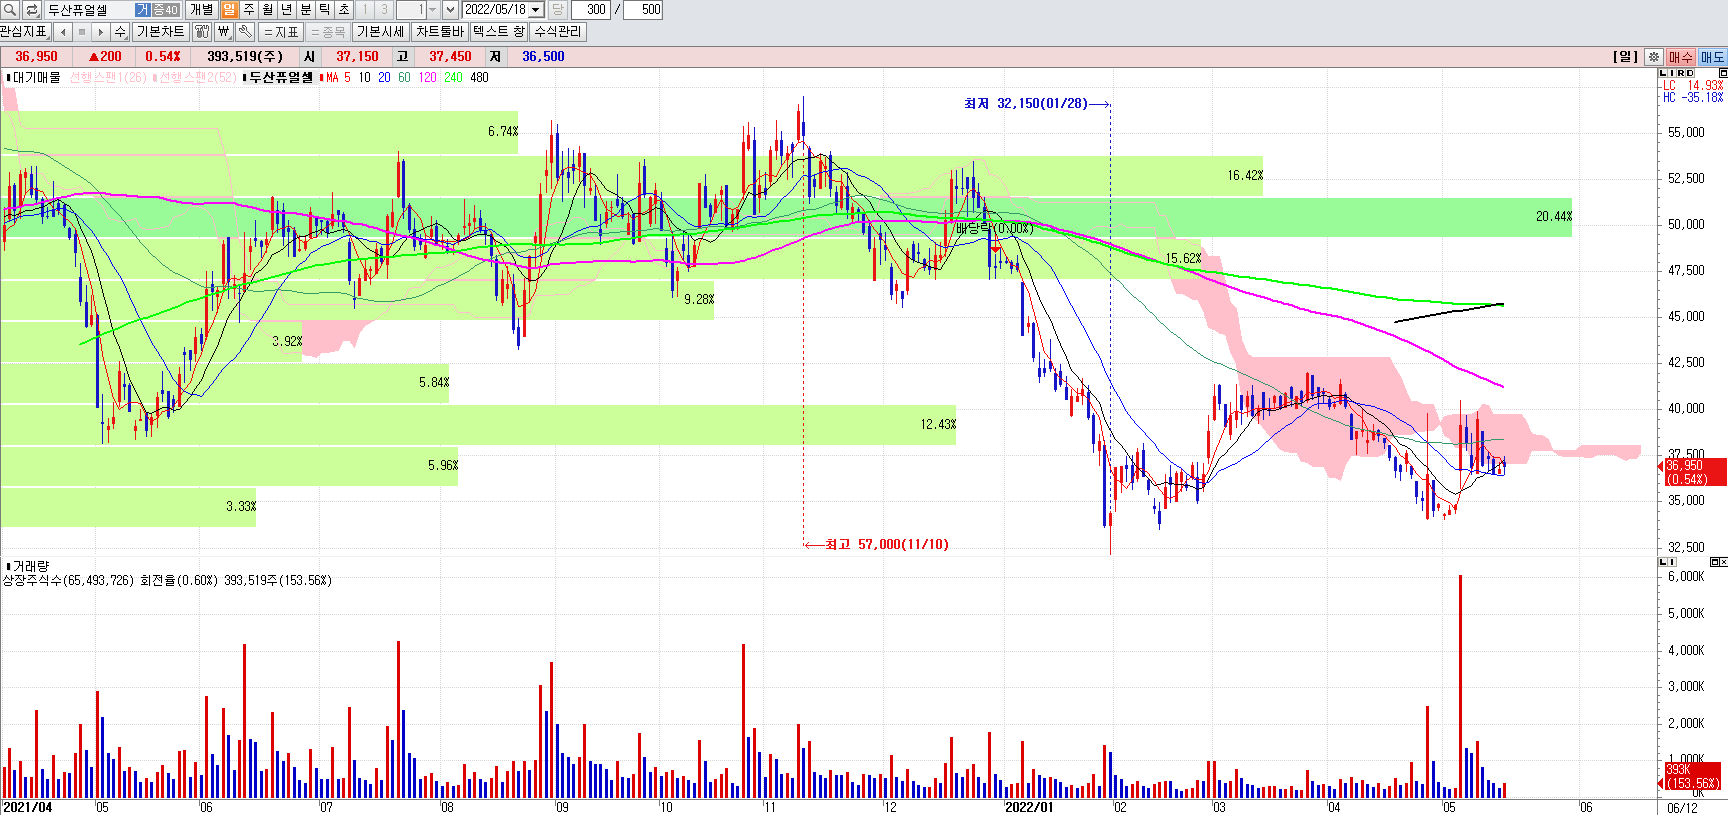The width and height of the screenshot is (1728, 815).
Task: Toggle the =종목 stock link
Action: click(x=328, y=32)
